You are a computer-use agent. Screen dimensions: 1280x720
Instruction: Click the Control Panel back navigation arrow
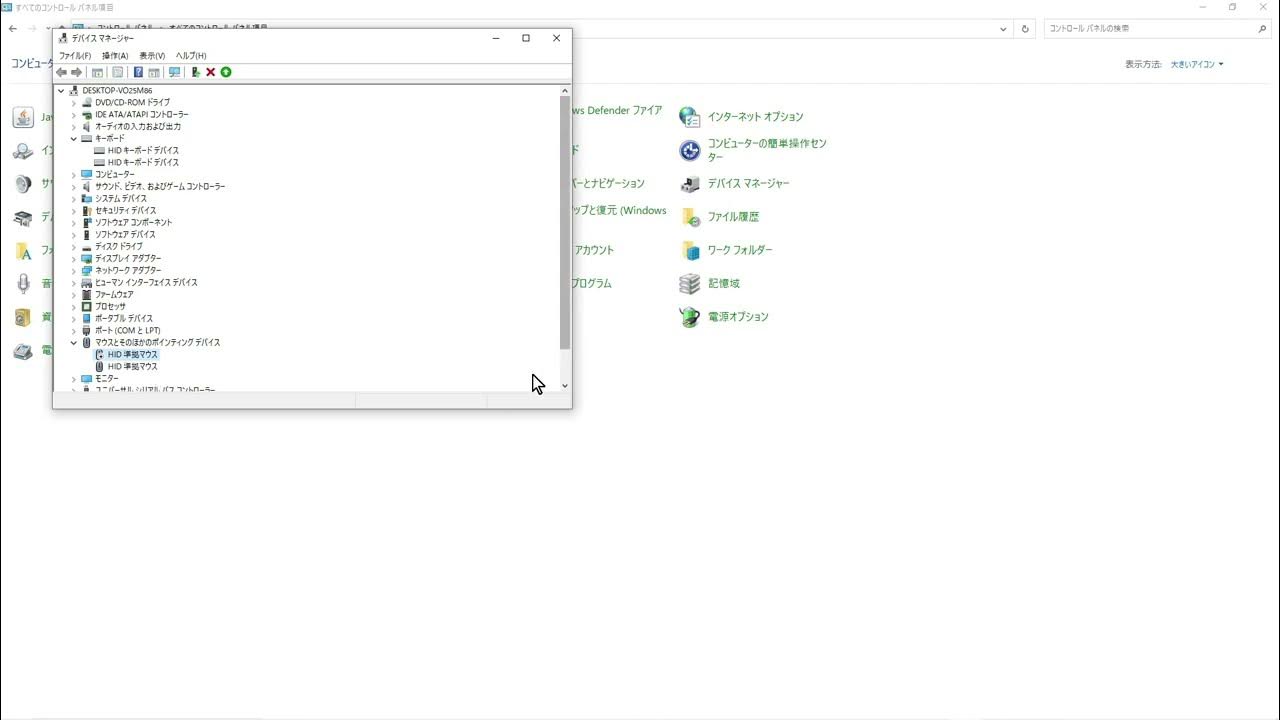coord(12,29)
